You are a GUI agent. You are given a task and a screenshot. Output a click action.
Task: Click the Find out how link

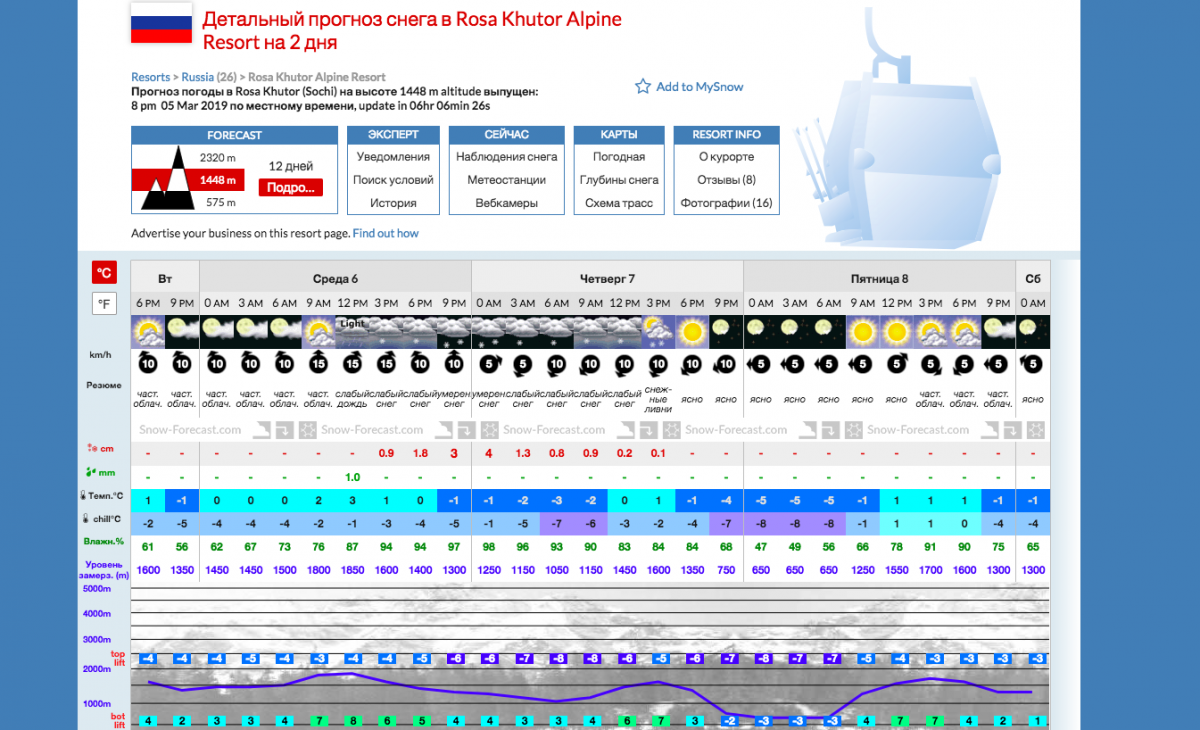(385, 233)
